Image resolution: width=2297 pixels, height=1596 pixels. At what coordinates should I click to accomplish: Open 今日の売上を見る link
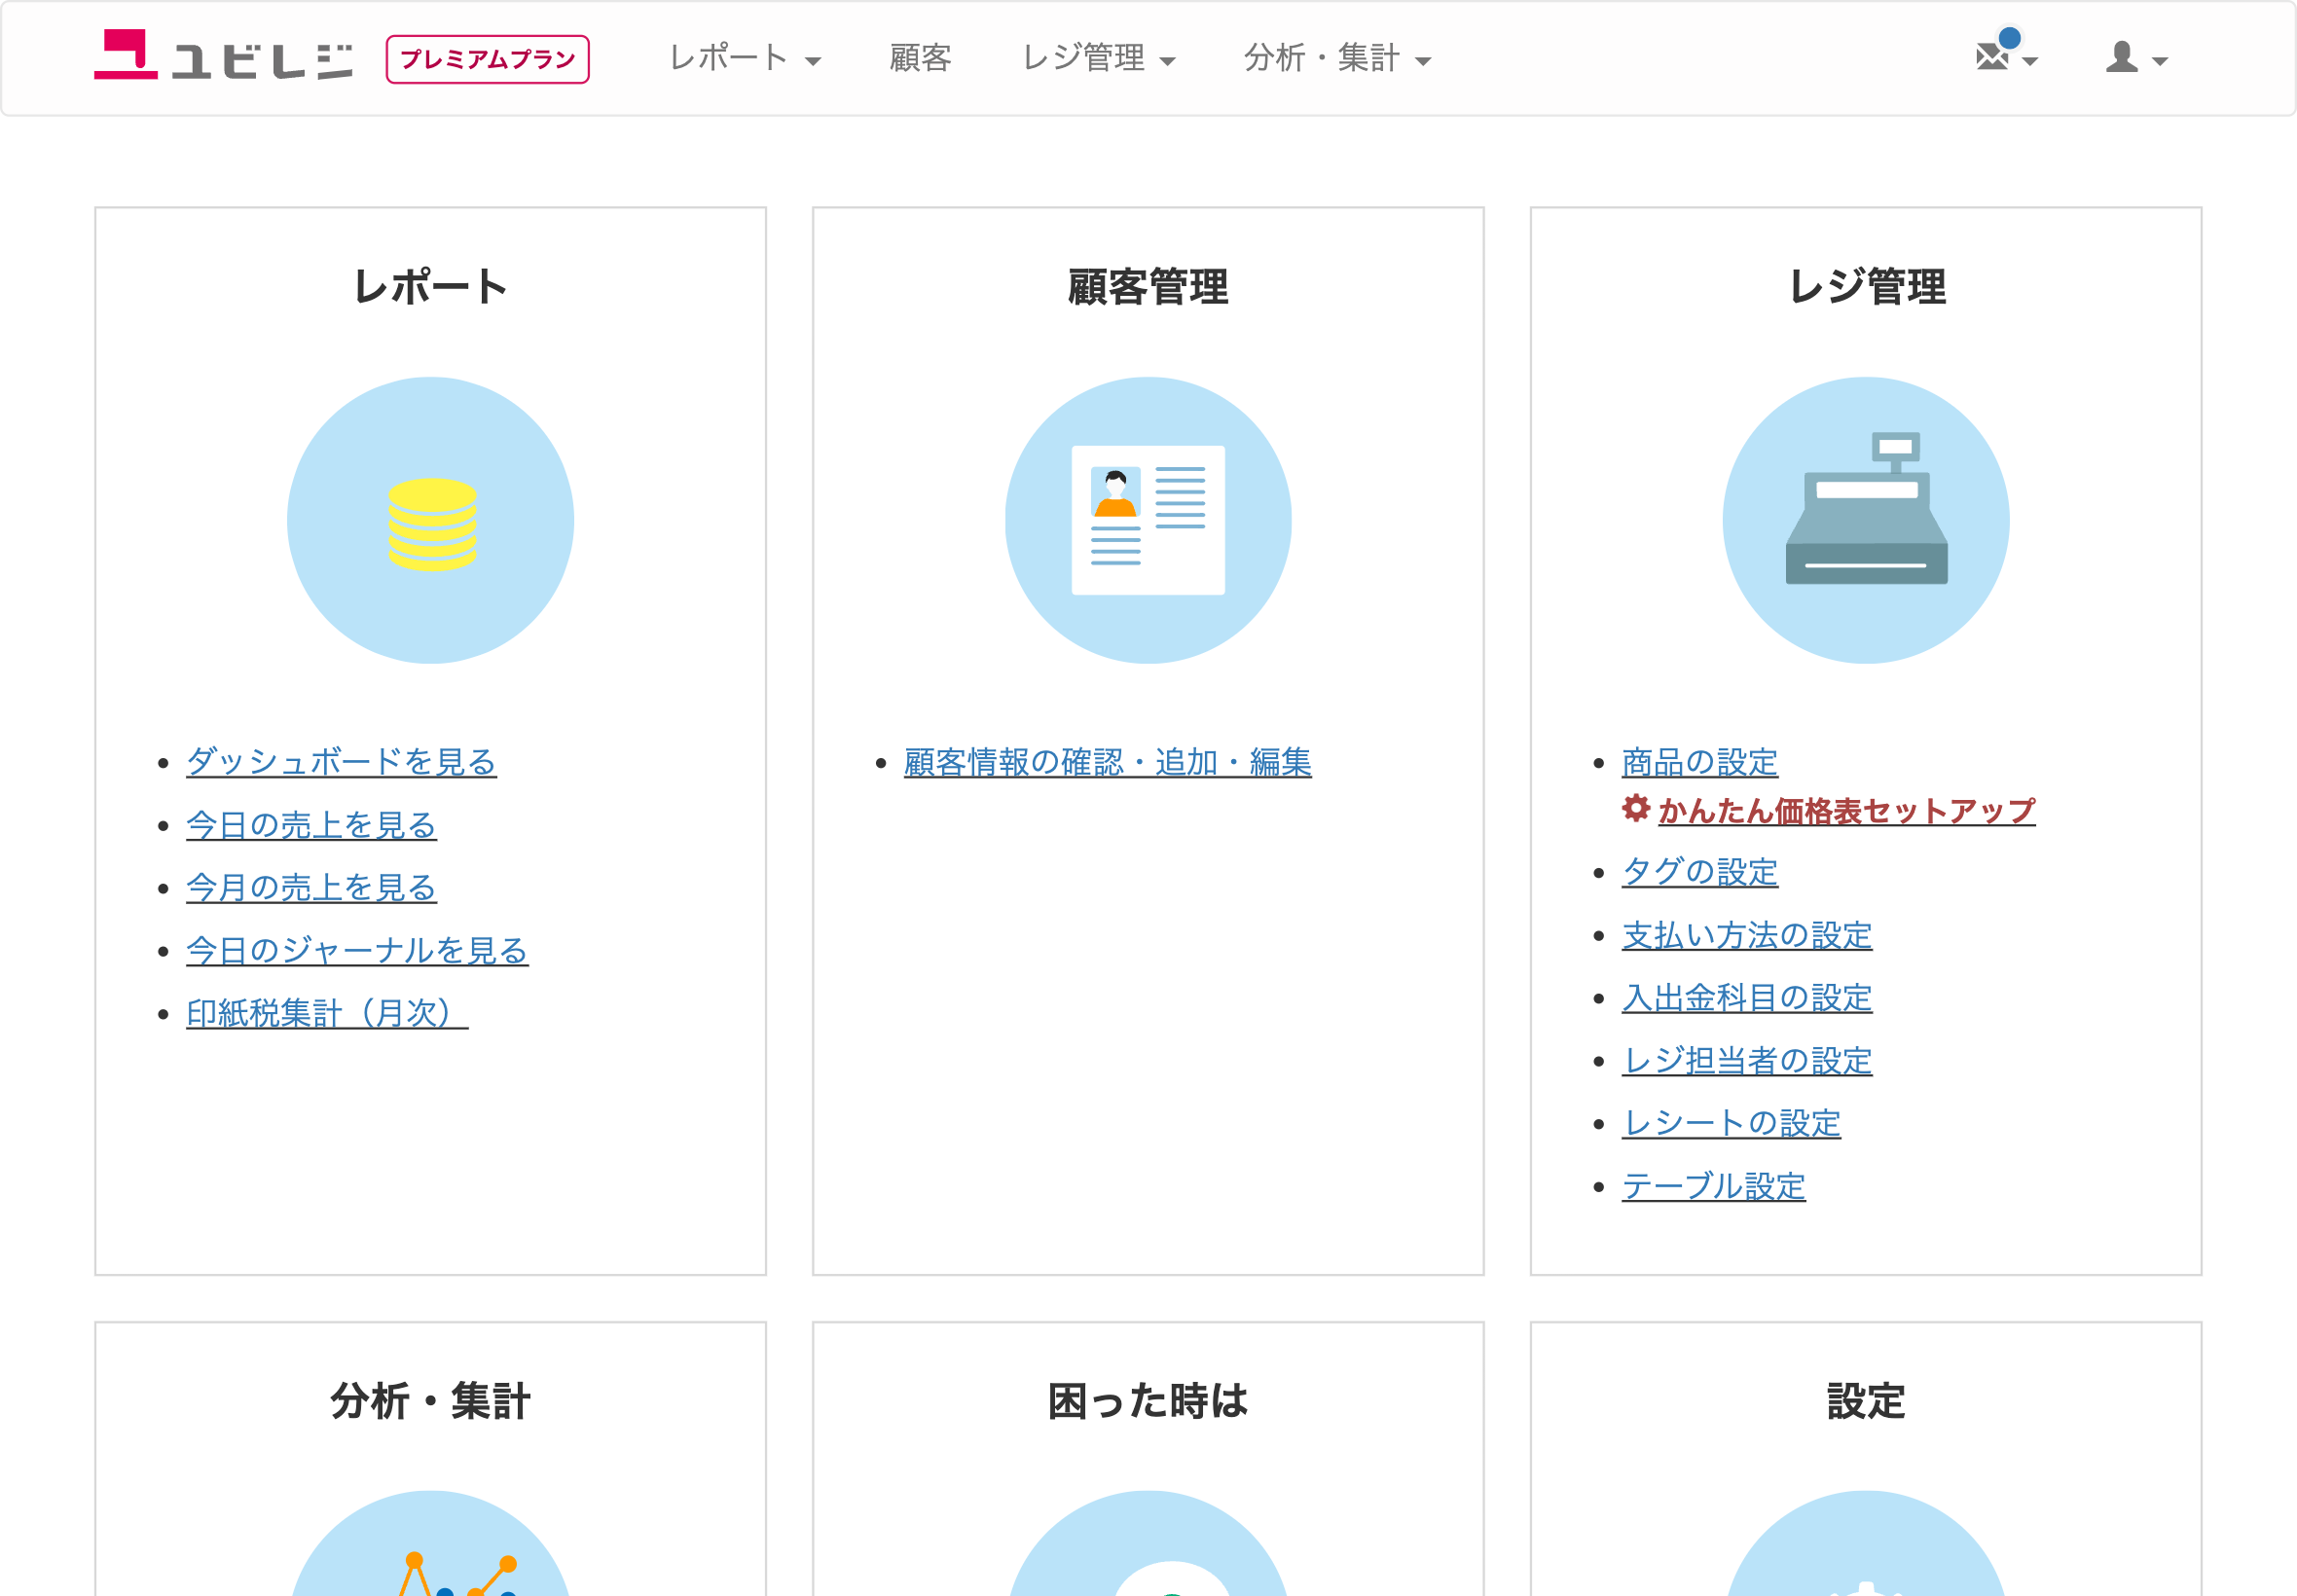click(311, 825)
